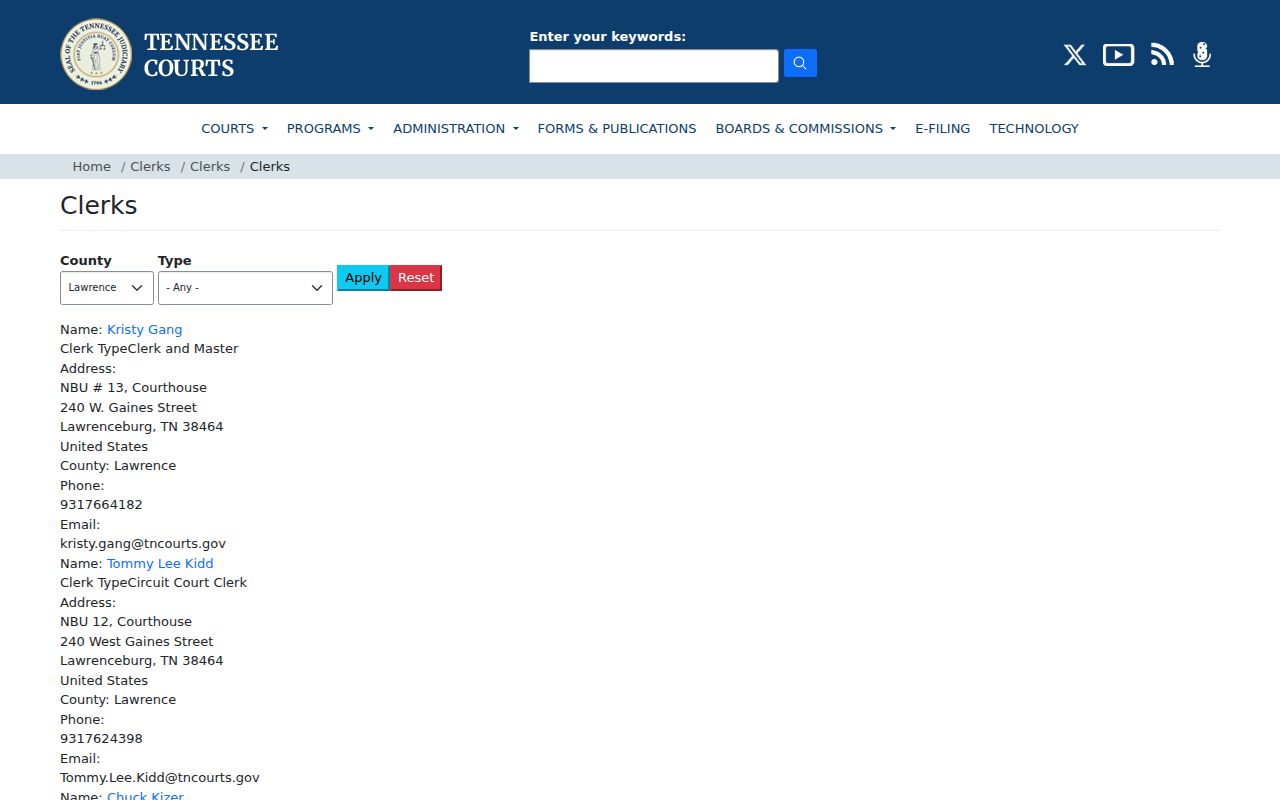Open the X (Twitter) social icon
This screenshot has width=1280, height=800.
pos(1075,55)
